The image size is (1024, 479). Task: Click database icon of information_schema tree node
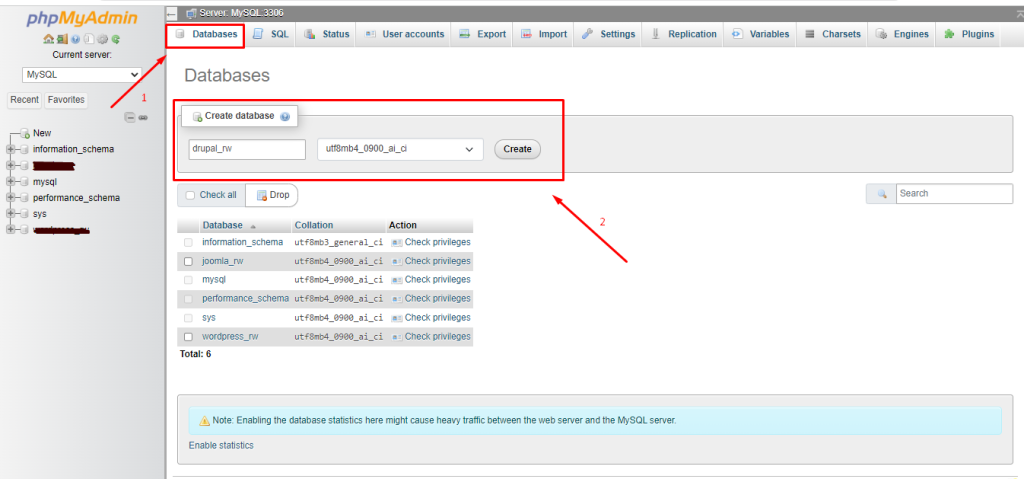point(24,149)
